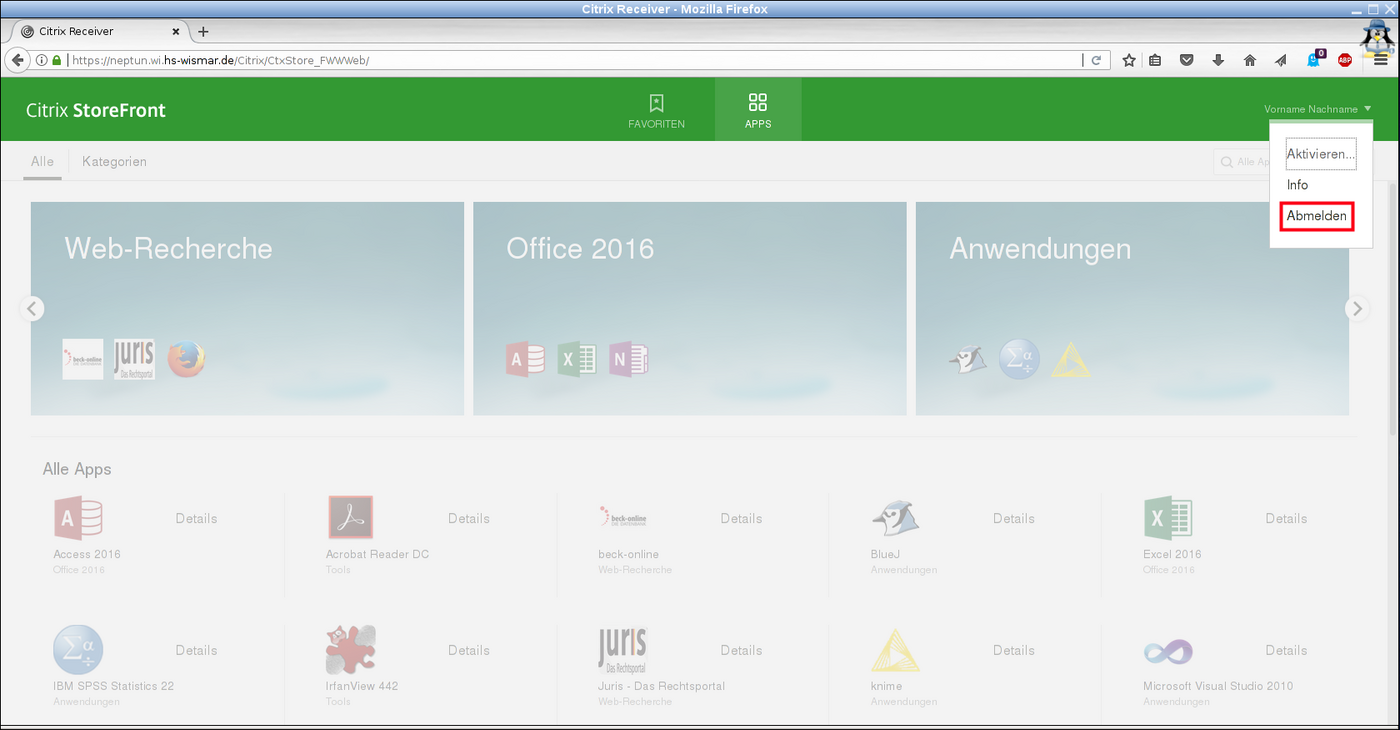The image size is (1400, 730).
Task: Click the paper plane share icon
Action: pyautogui.click(x=1281, y=60)
